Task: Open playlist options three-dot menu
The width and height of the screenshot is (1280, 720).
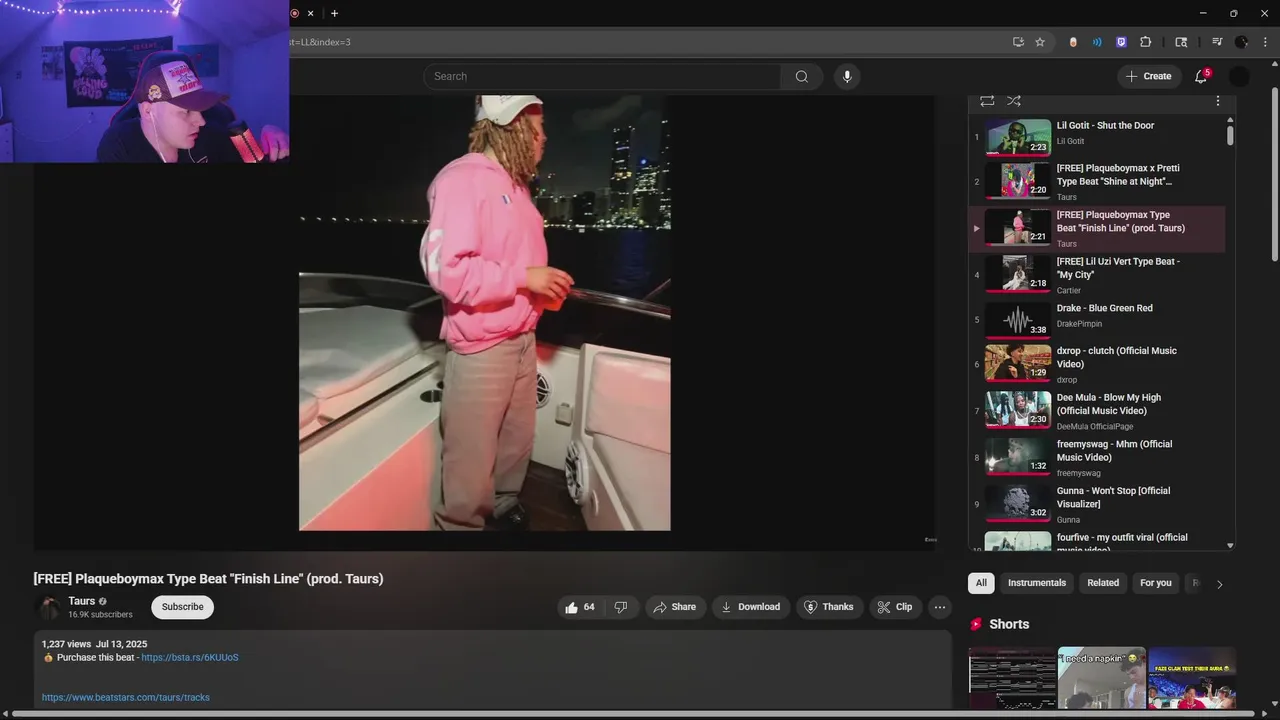Action: (x=1217, y=101)
